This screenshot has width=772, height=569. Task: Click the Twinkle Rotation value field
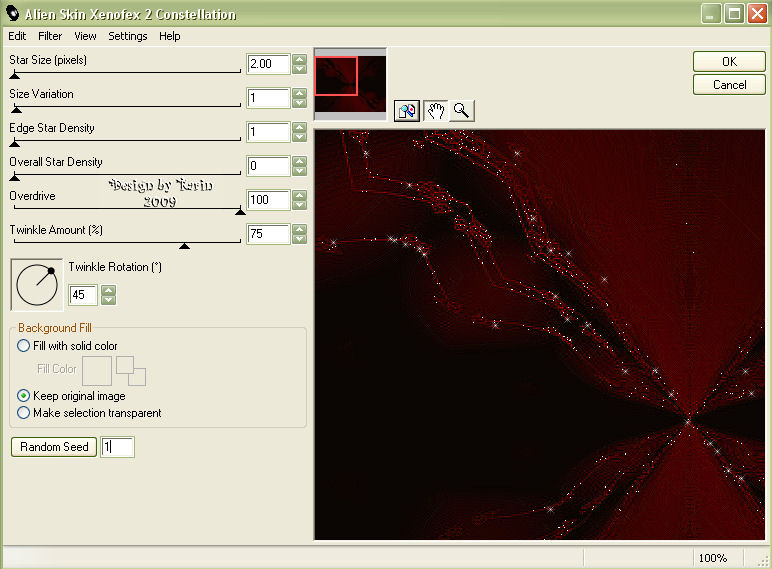pos(83,295)
